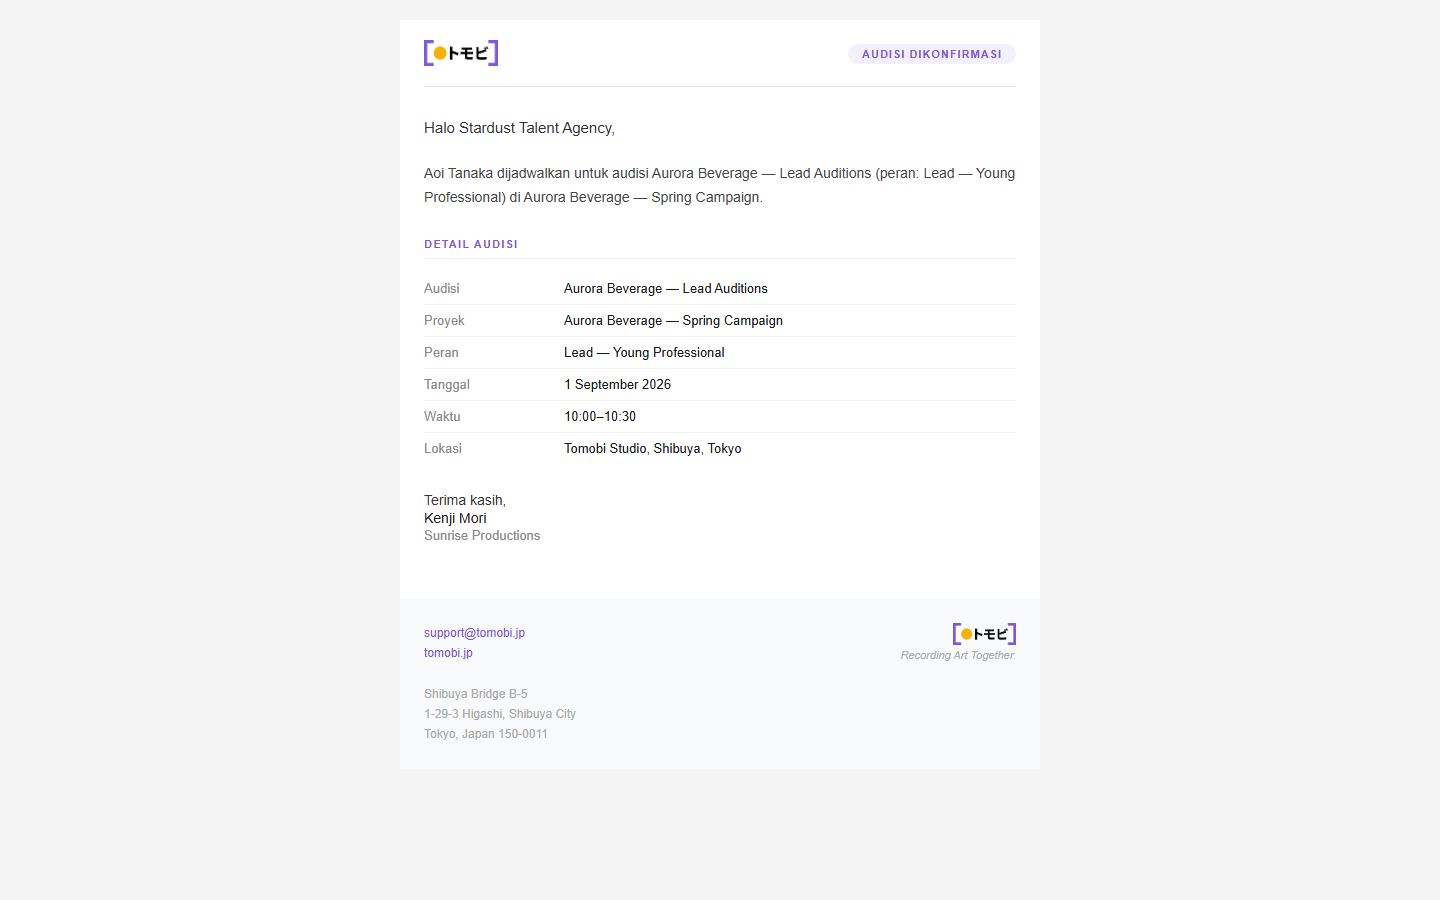Click the greeting 'Halo Stardust Talent Agency,'
Screen dimensions: 1440x900
[x=519, y=128]
